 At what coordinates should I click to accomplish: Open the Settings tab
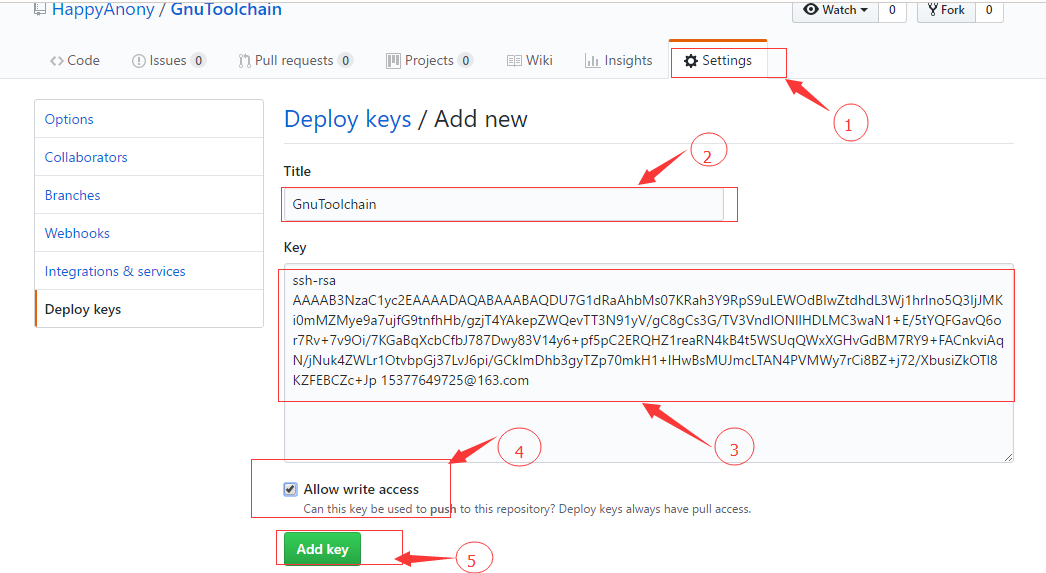[718, 60]
